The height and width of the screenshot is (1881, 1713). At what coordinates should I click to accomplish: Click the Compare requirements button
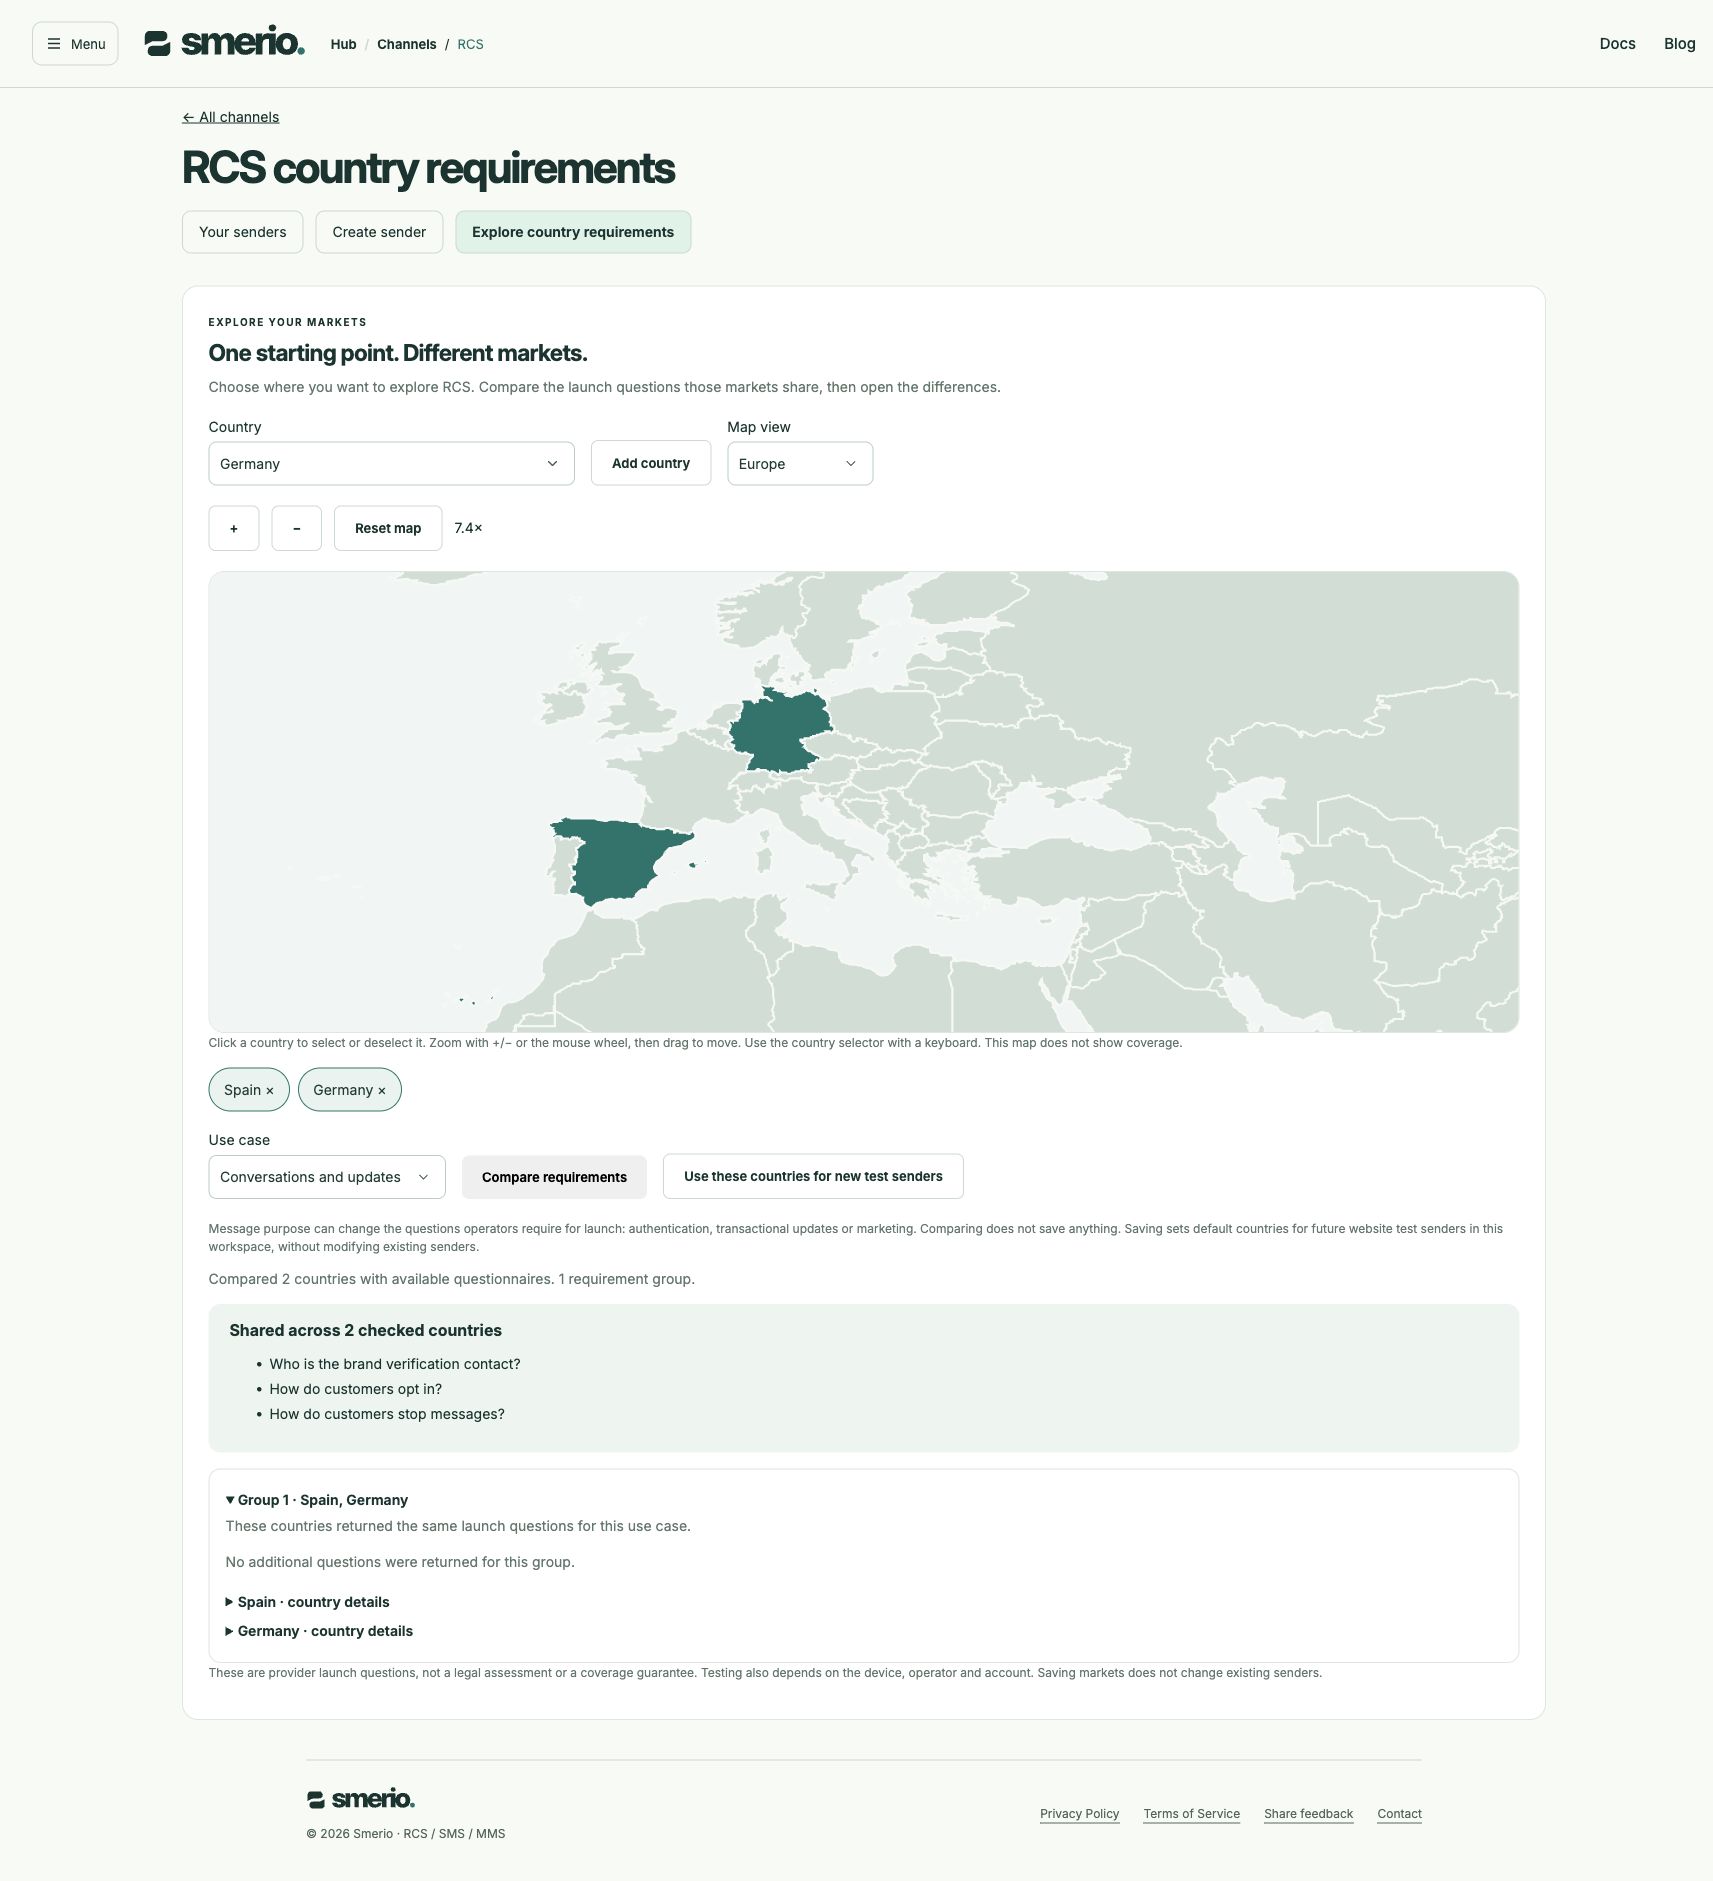(554, 1177)
